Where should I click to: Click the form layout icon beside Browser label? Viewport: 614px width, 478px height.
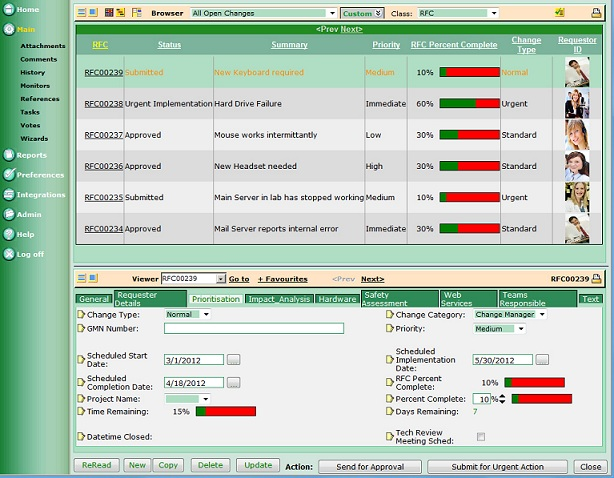point(136,13)
